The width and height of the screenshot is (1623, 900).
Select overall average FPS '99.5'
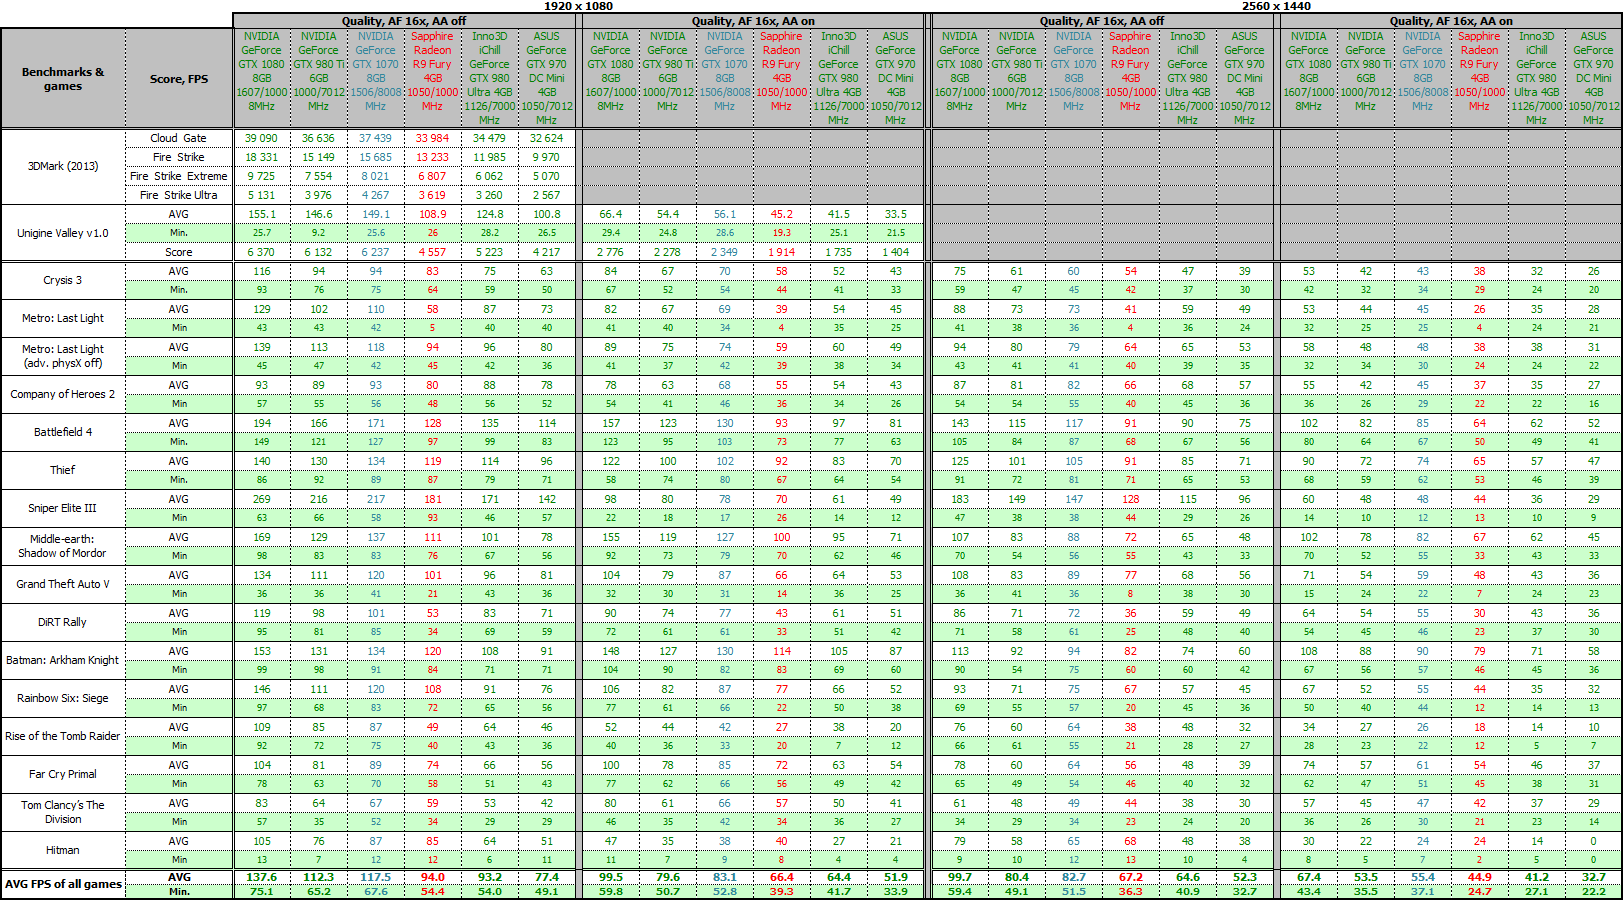point(611,877)
